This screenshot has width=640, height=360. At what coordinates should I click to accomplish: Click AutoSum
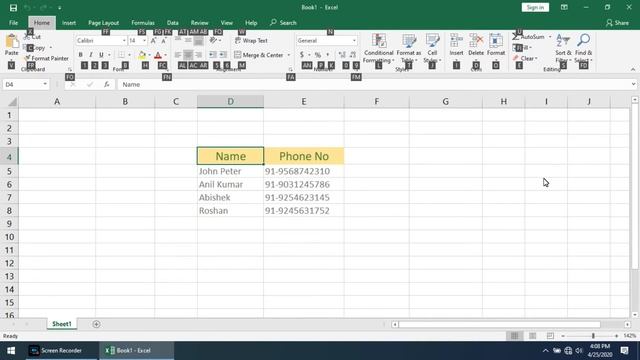pos(529,37)
